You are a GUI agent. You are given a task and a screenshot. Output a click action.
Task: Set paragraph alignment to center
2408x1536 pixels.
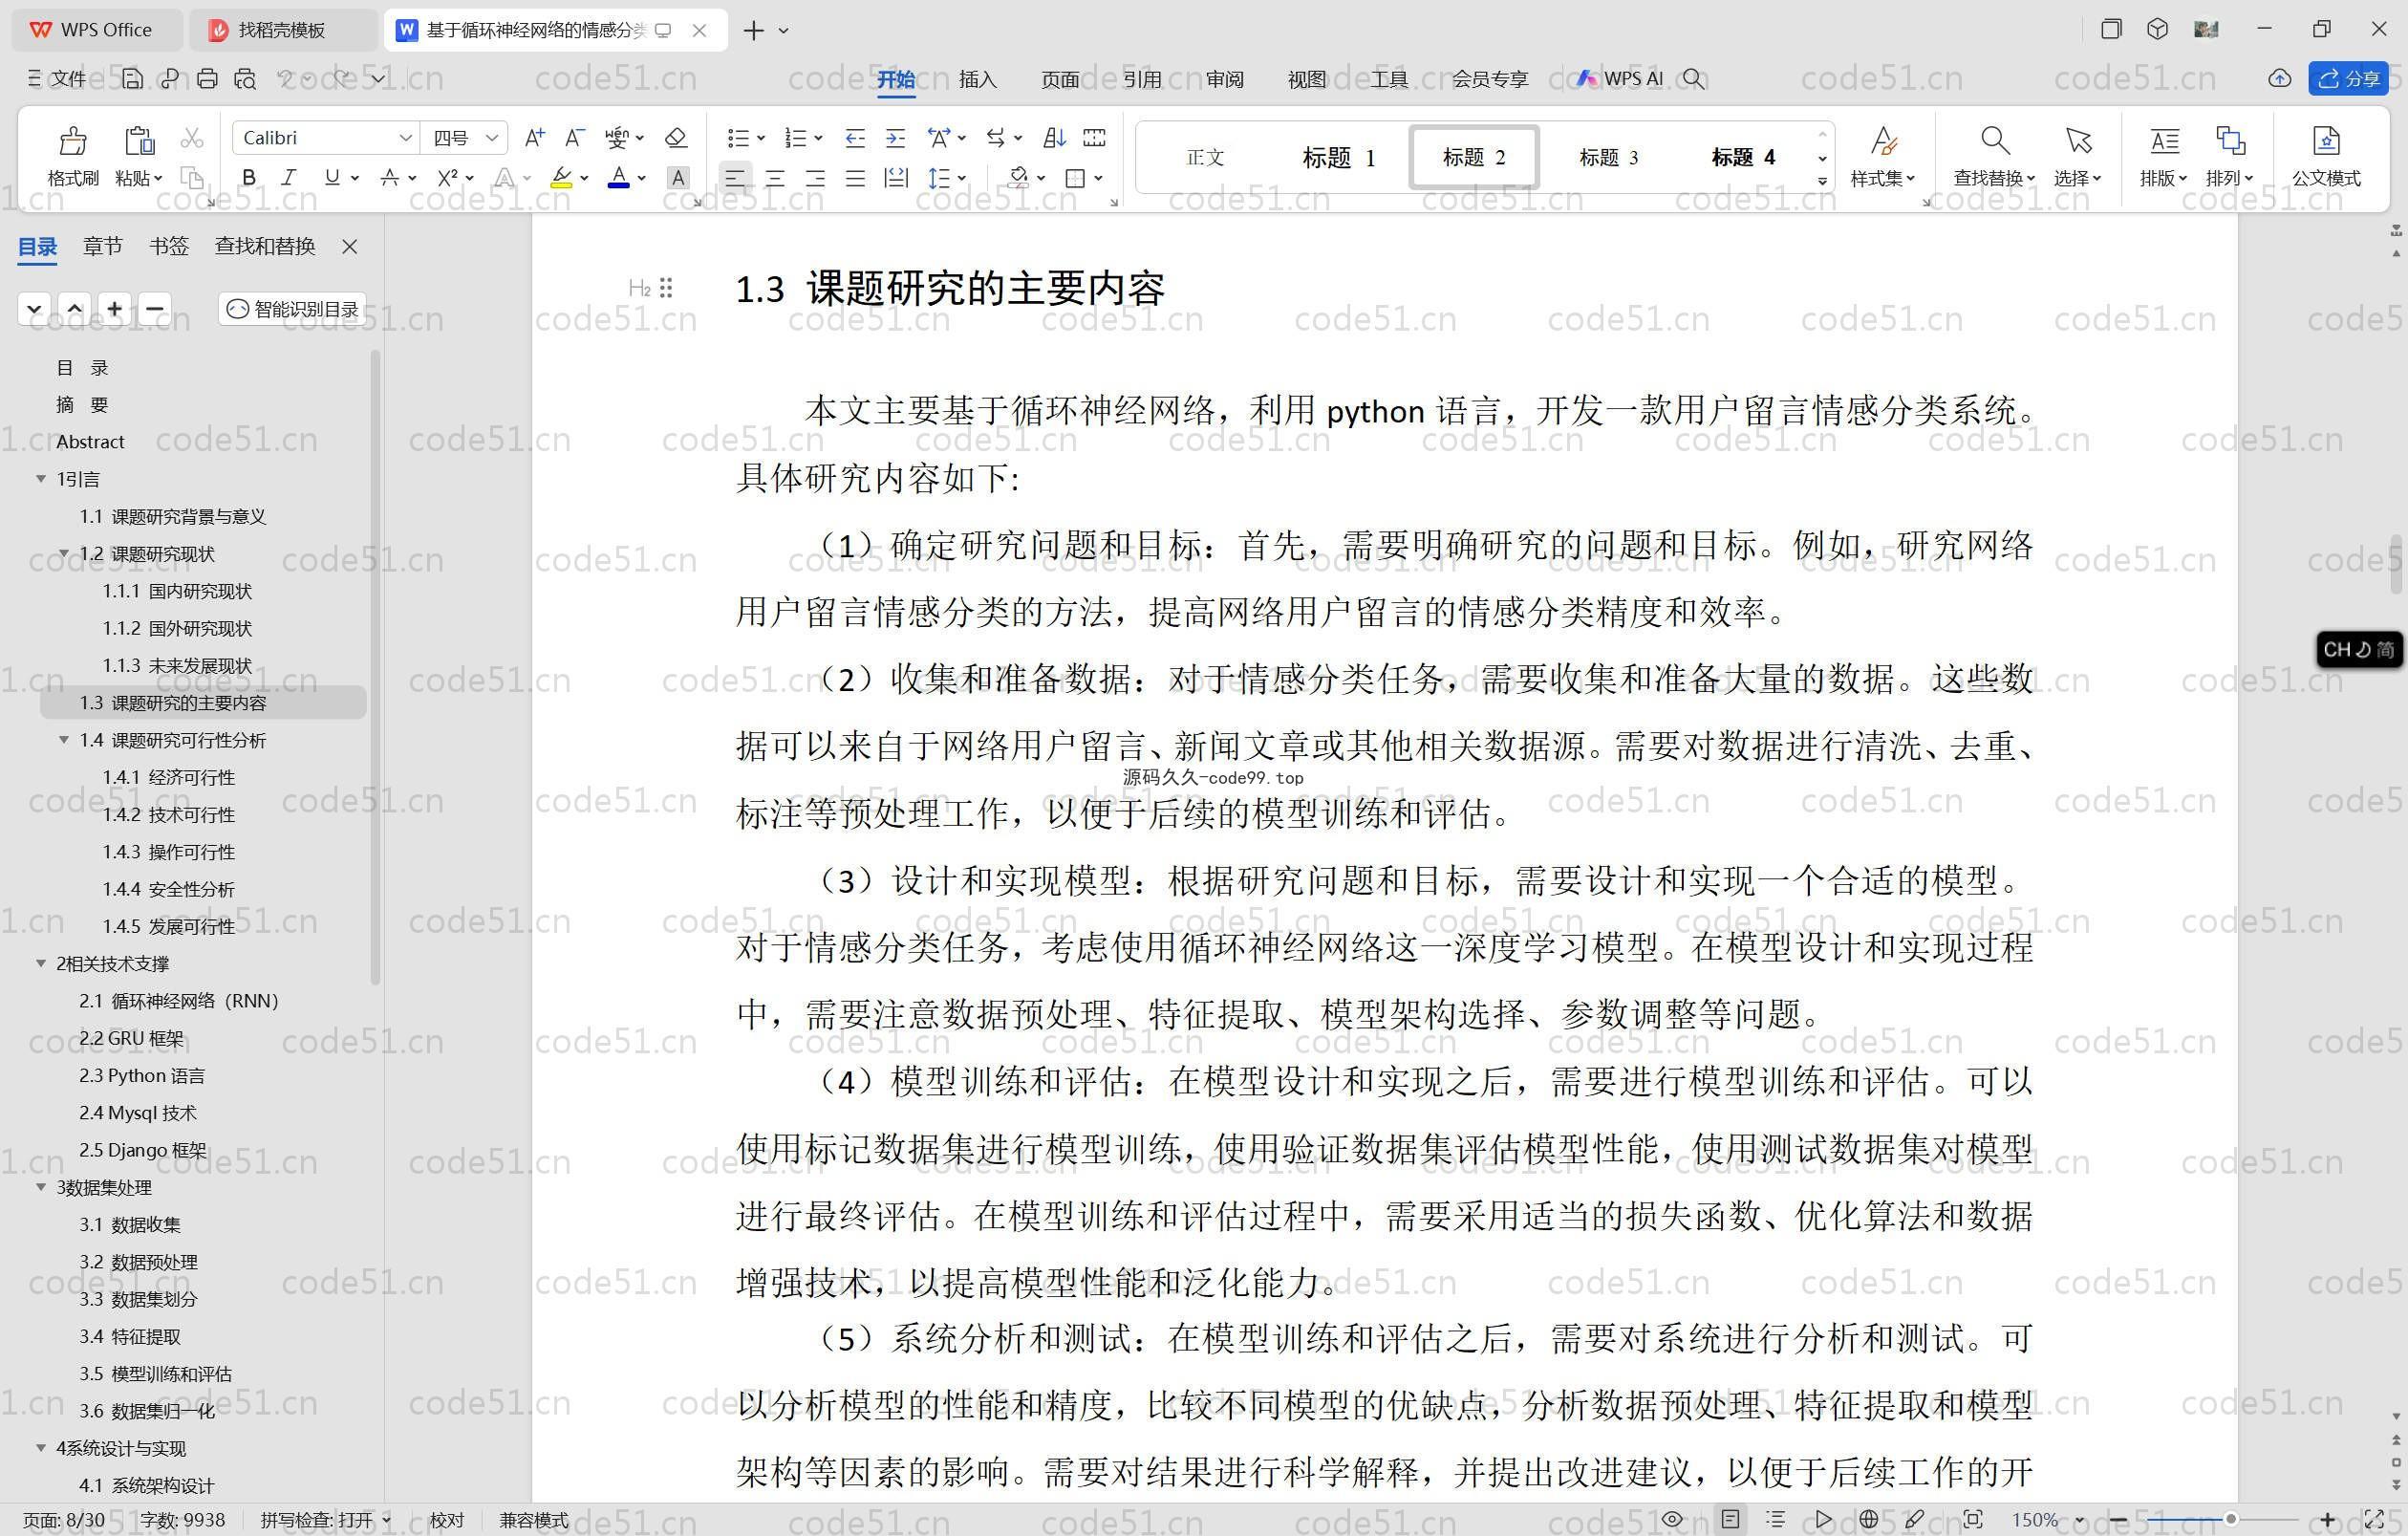775,178
